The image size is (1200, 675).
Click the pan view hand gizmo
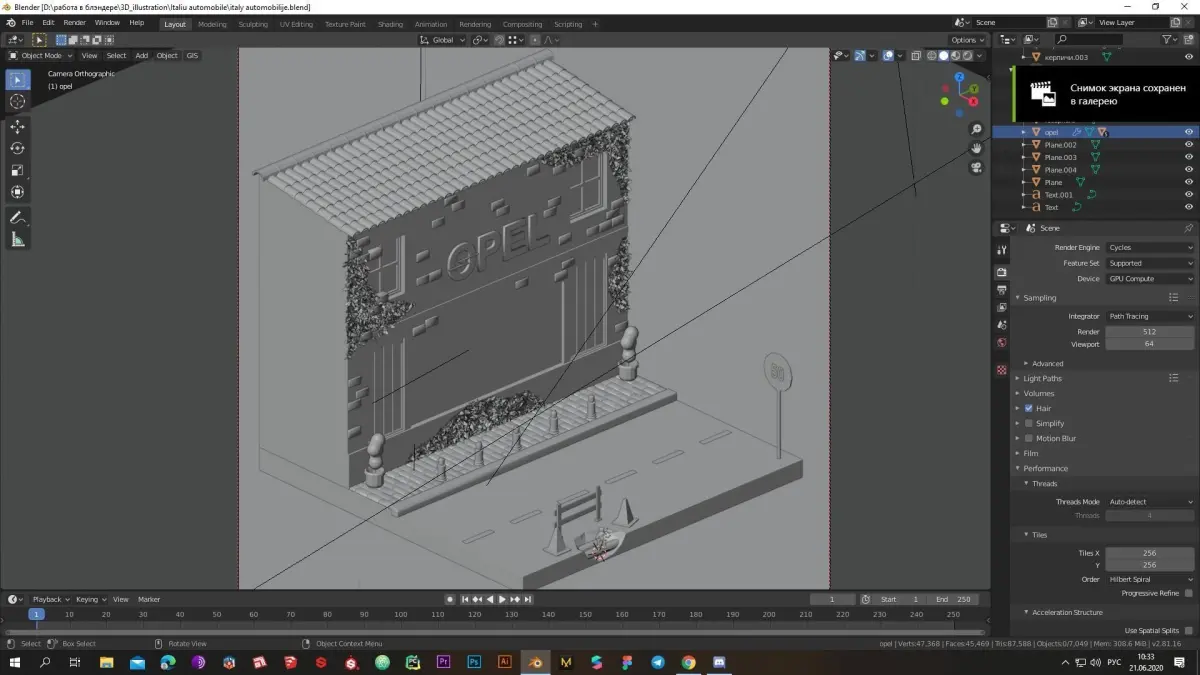coord(977,148)
